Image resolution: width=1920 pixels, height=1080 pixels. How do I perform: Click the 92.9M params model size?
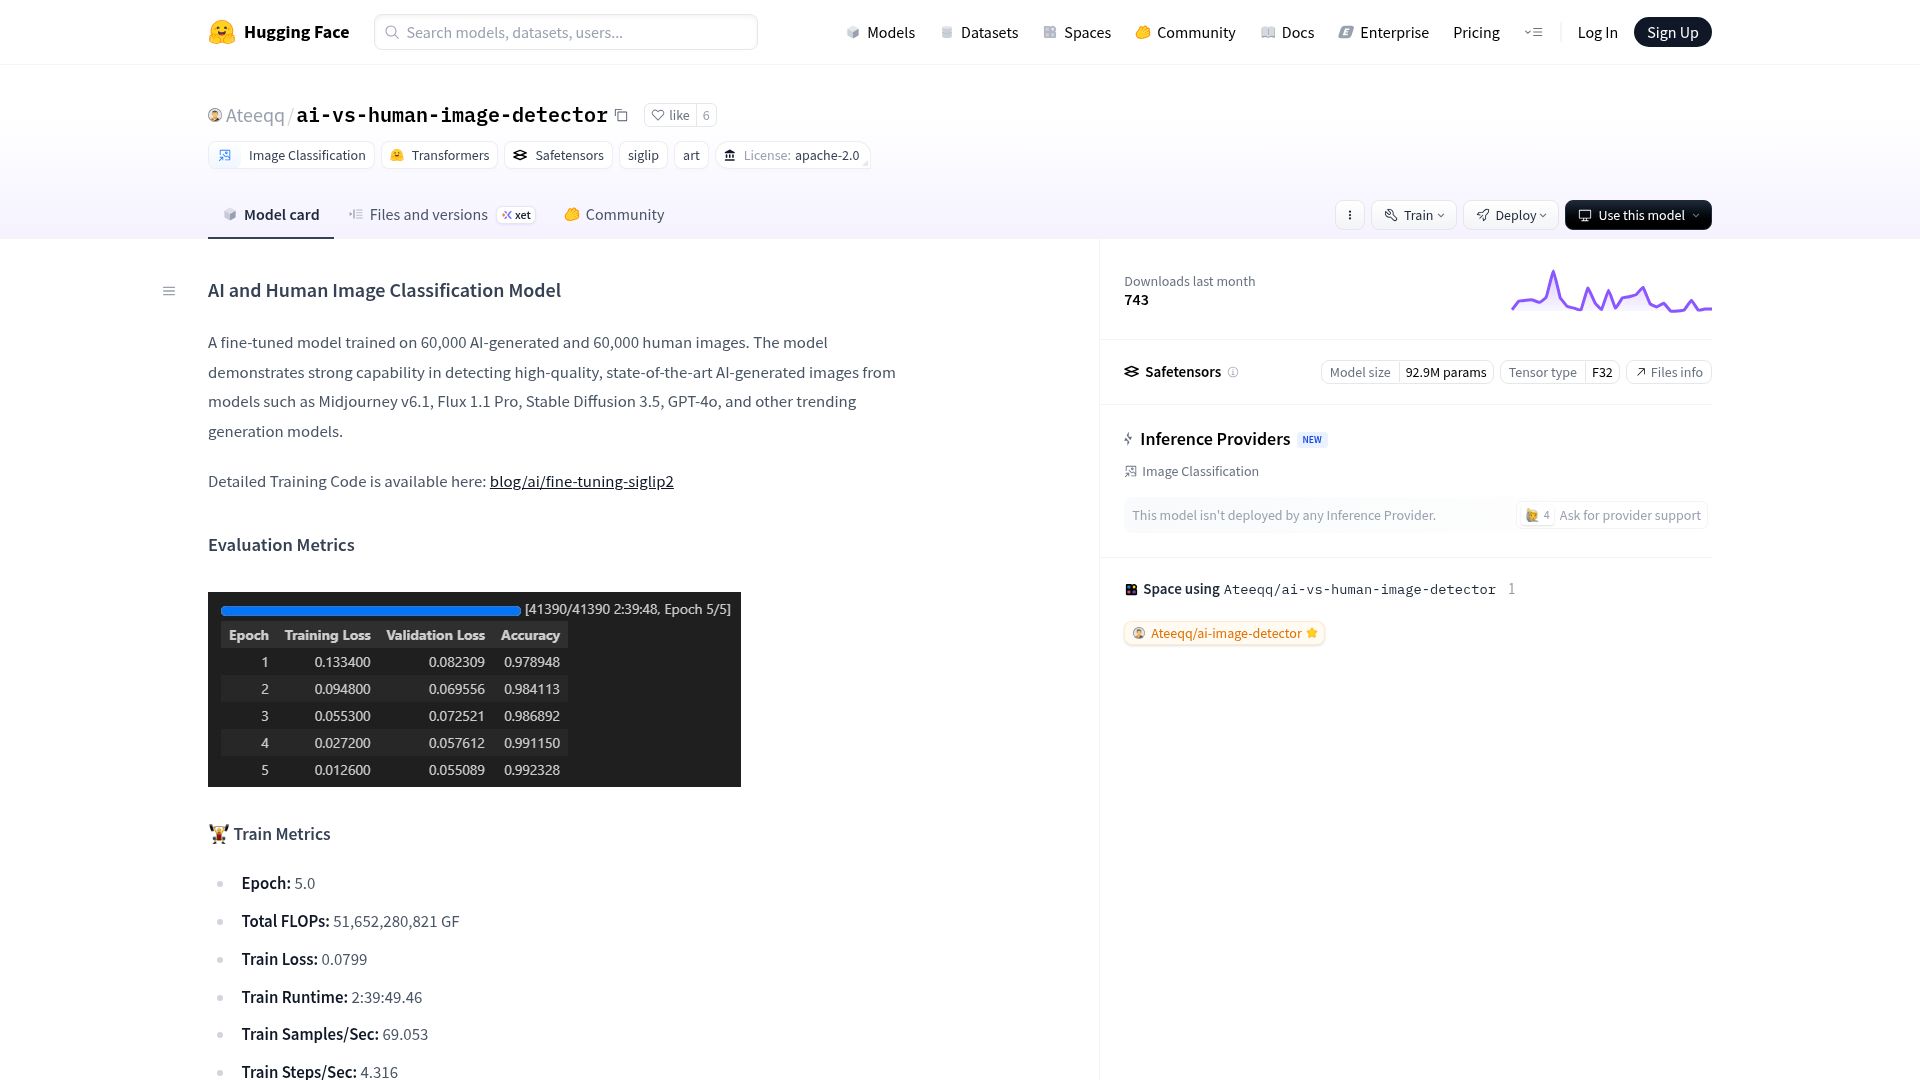coord(1446,372)
